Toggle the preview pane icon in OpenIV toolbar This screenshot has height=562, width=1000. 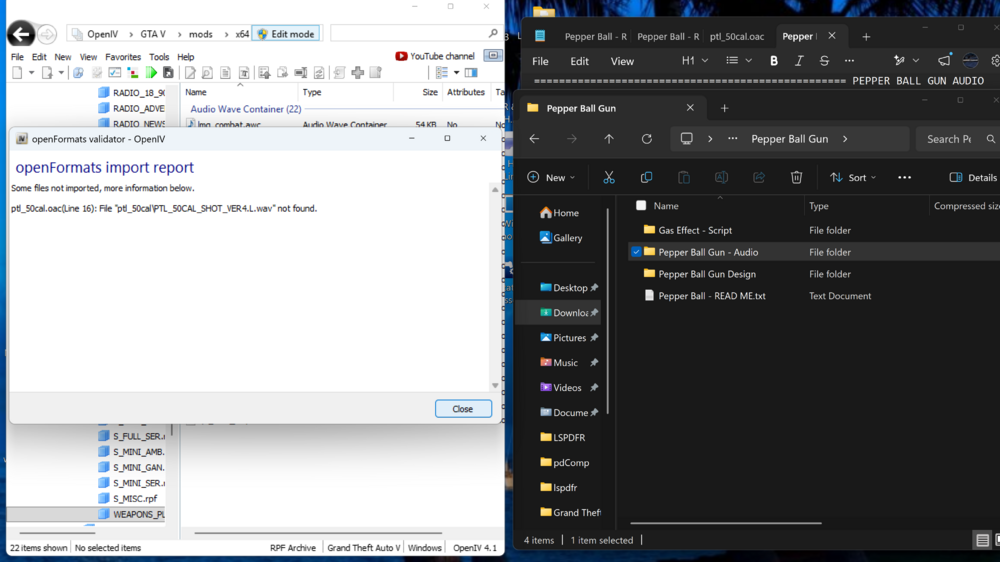tap(471, 73)
